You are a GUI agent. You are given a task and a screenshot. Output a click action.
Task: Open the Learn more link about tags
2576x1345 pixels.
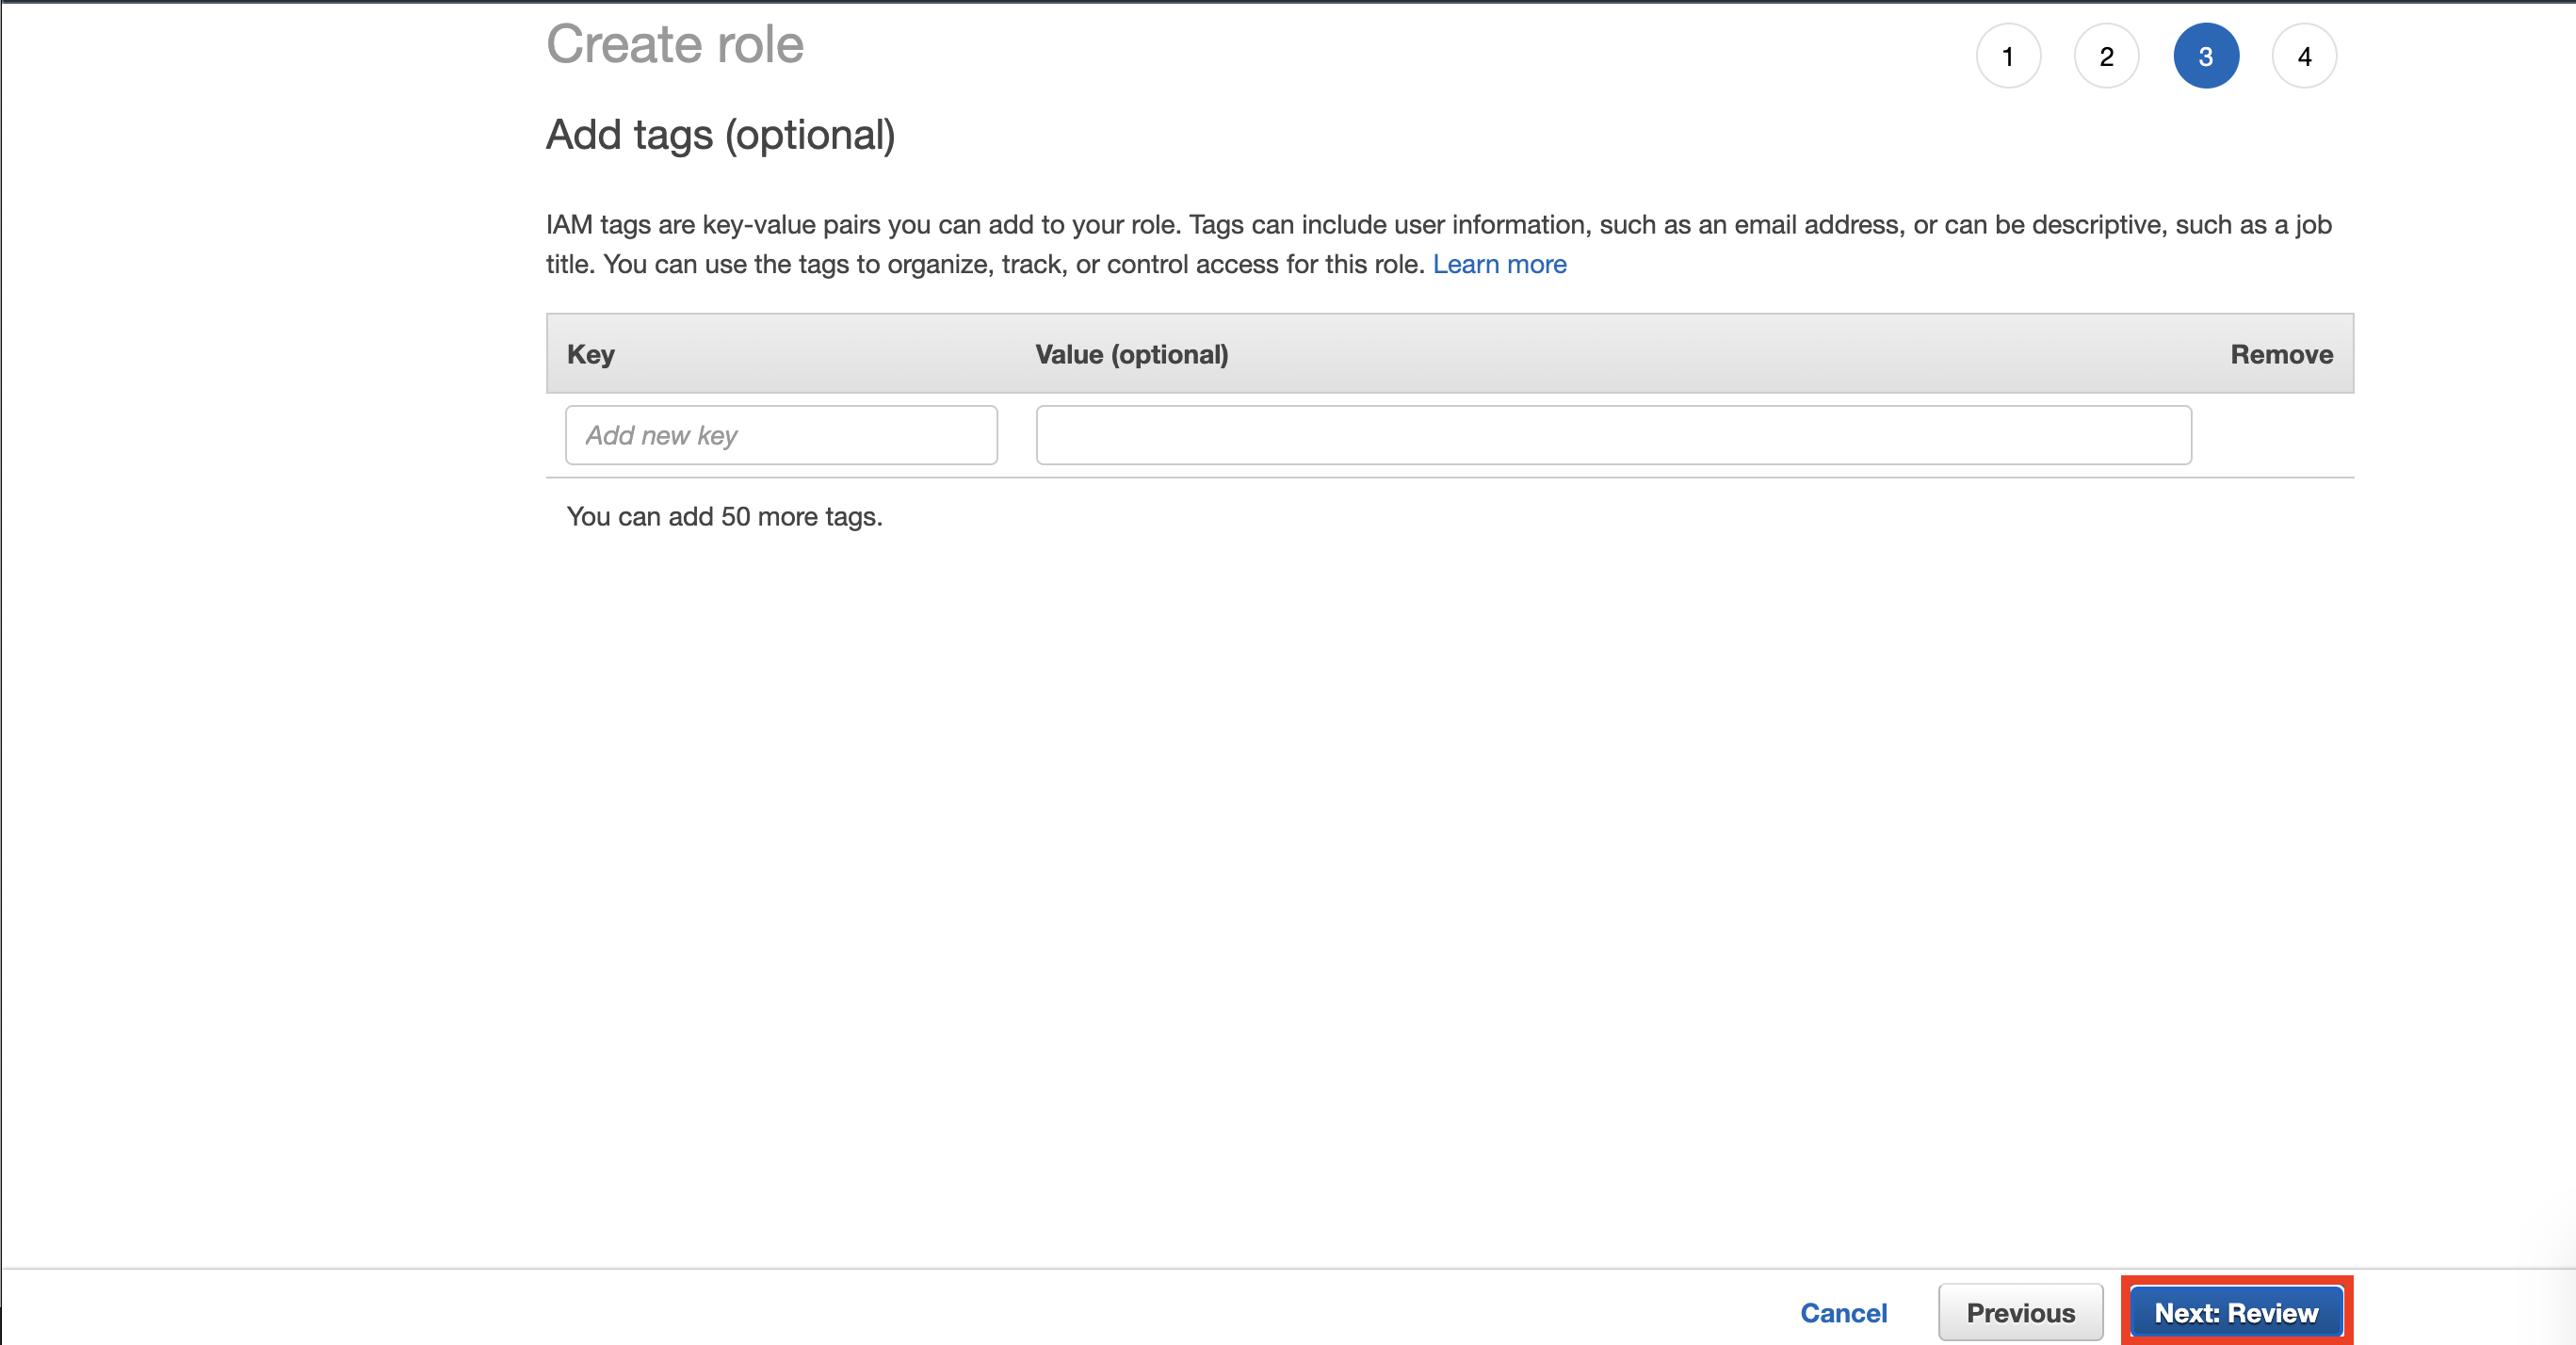tap(1499, 264)
